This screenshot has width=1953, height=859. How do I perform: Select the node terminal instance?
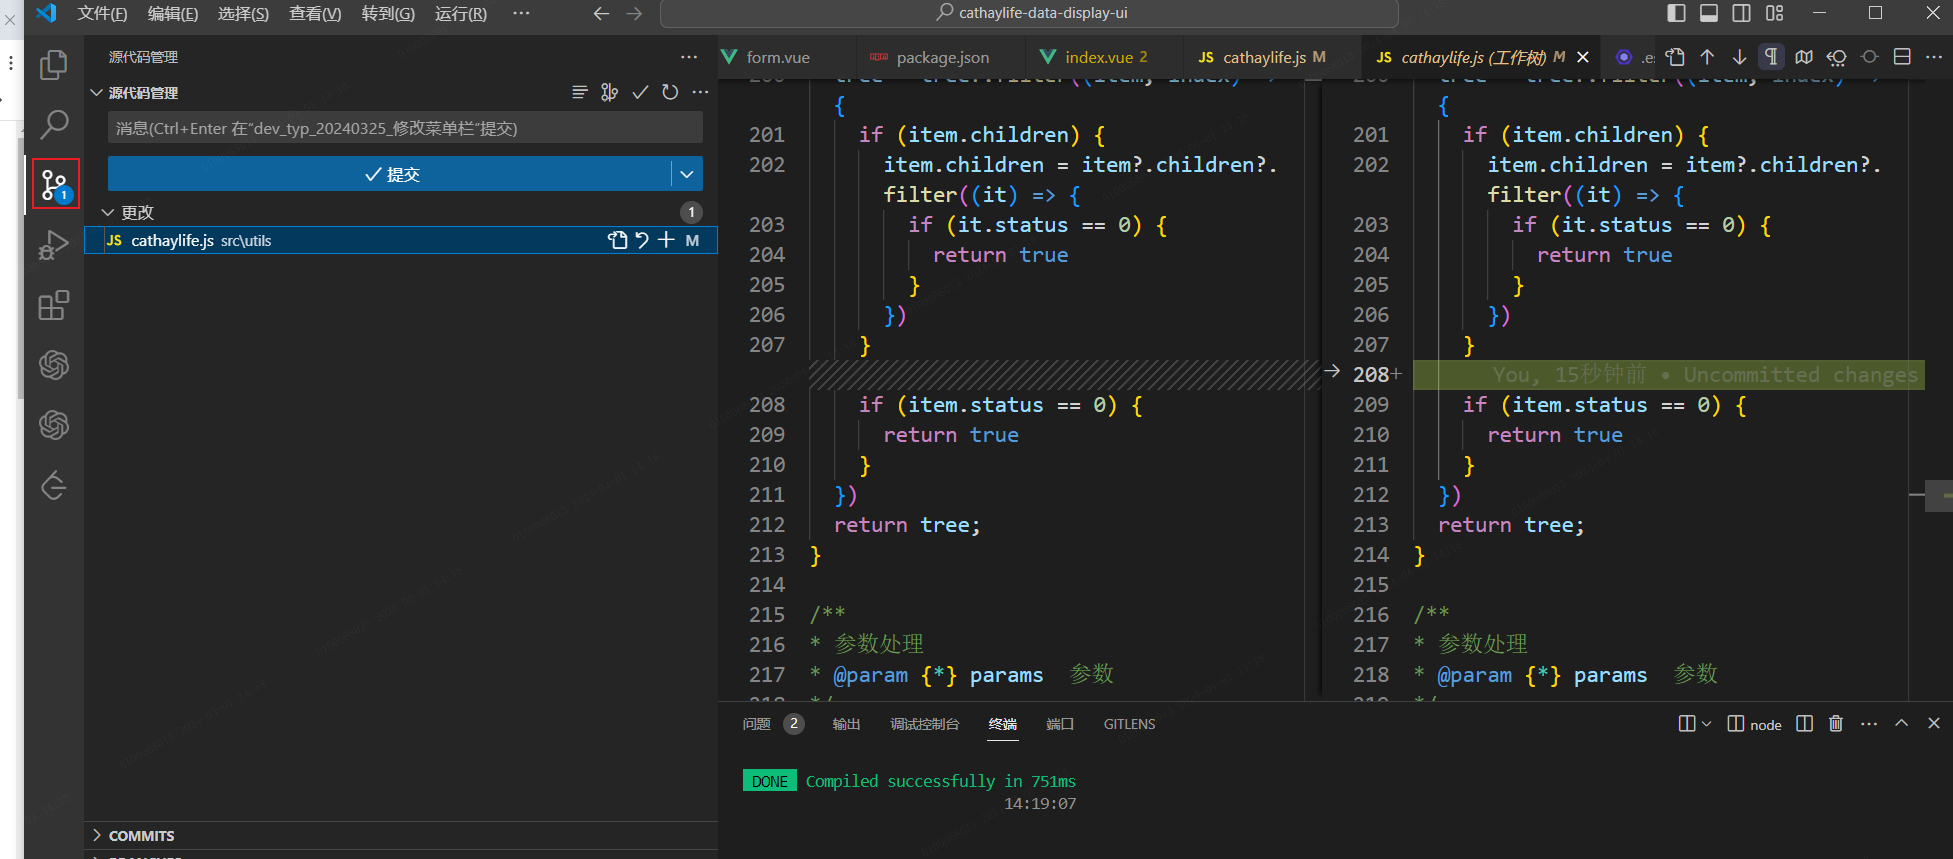(x=1755, y=723)
